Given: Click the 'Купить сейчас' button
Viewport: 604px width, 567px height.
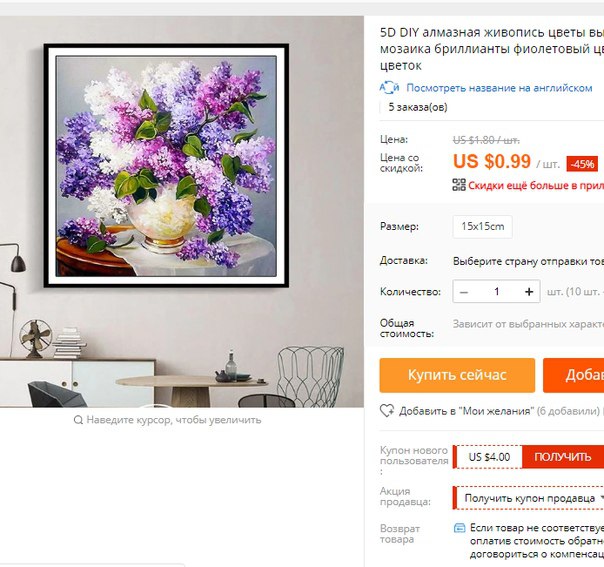Looking at the screenshot, I should tap(457, 375).
